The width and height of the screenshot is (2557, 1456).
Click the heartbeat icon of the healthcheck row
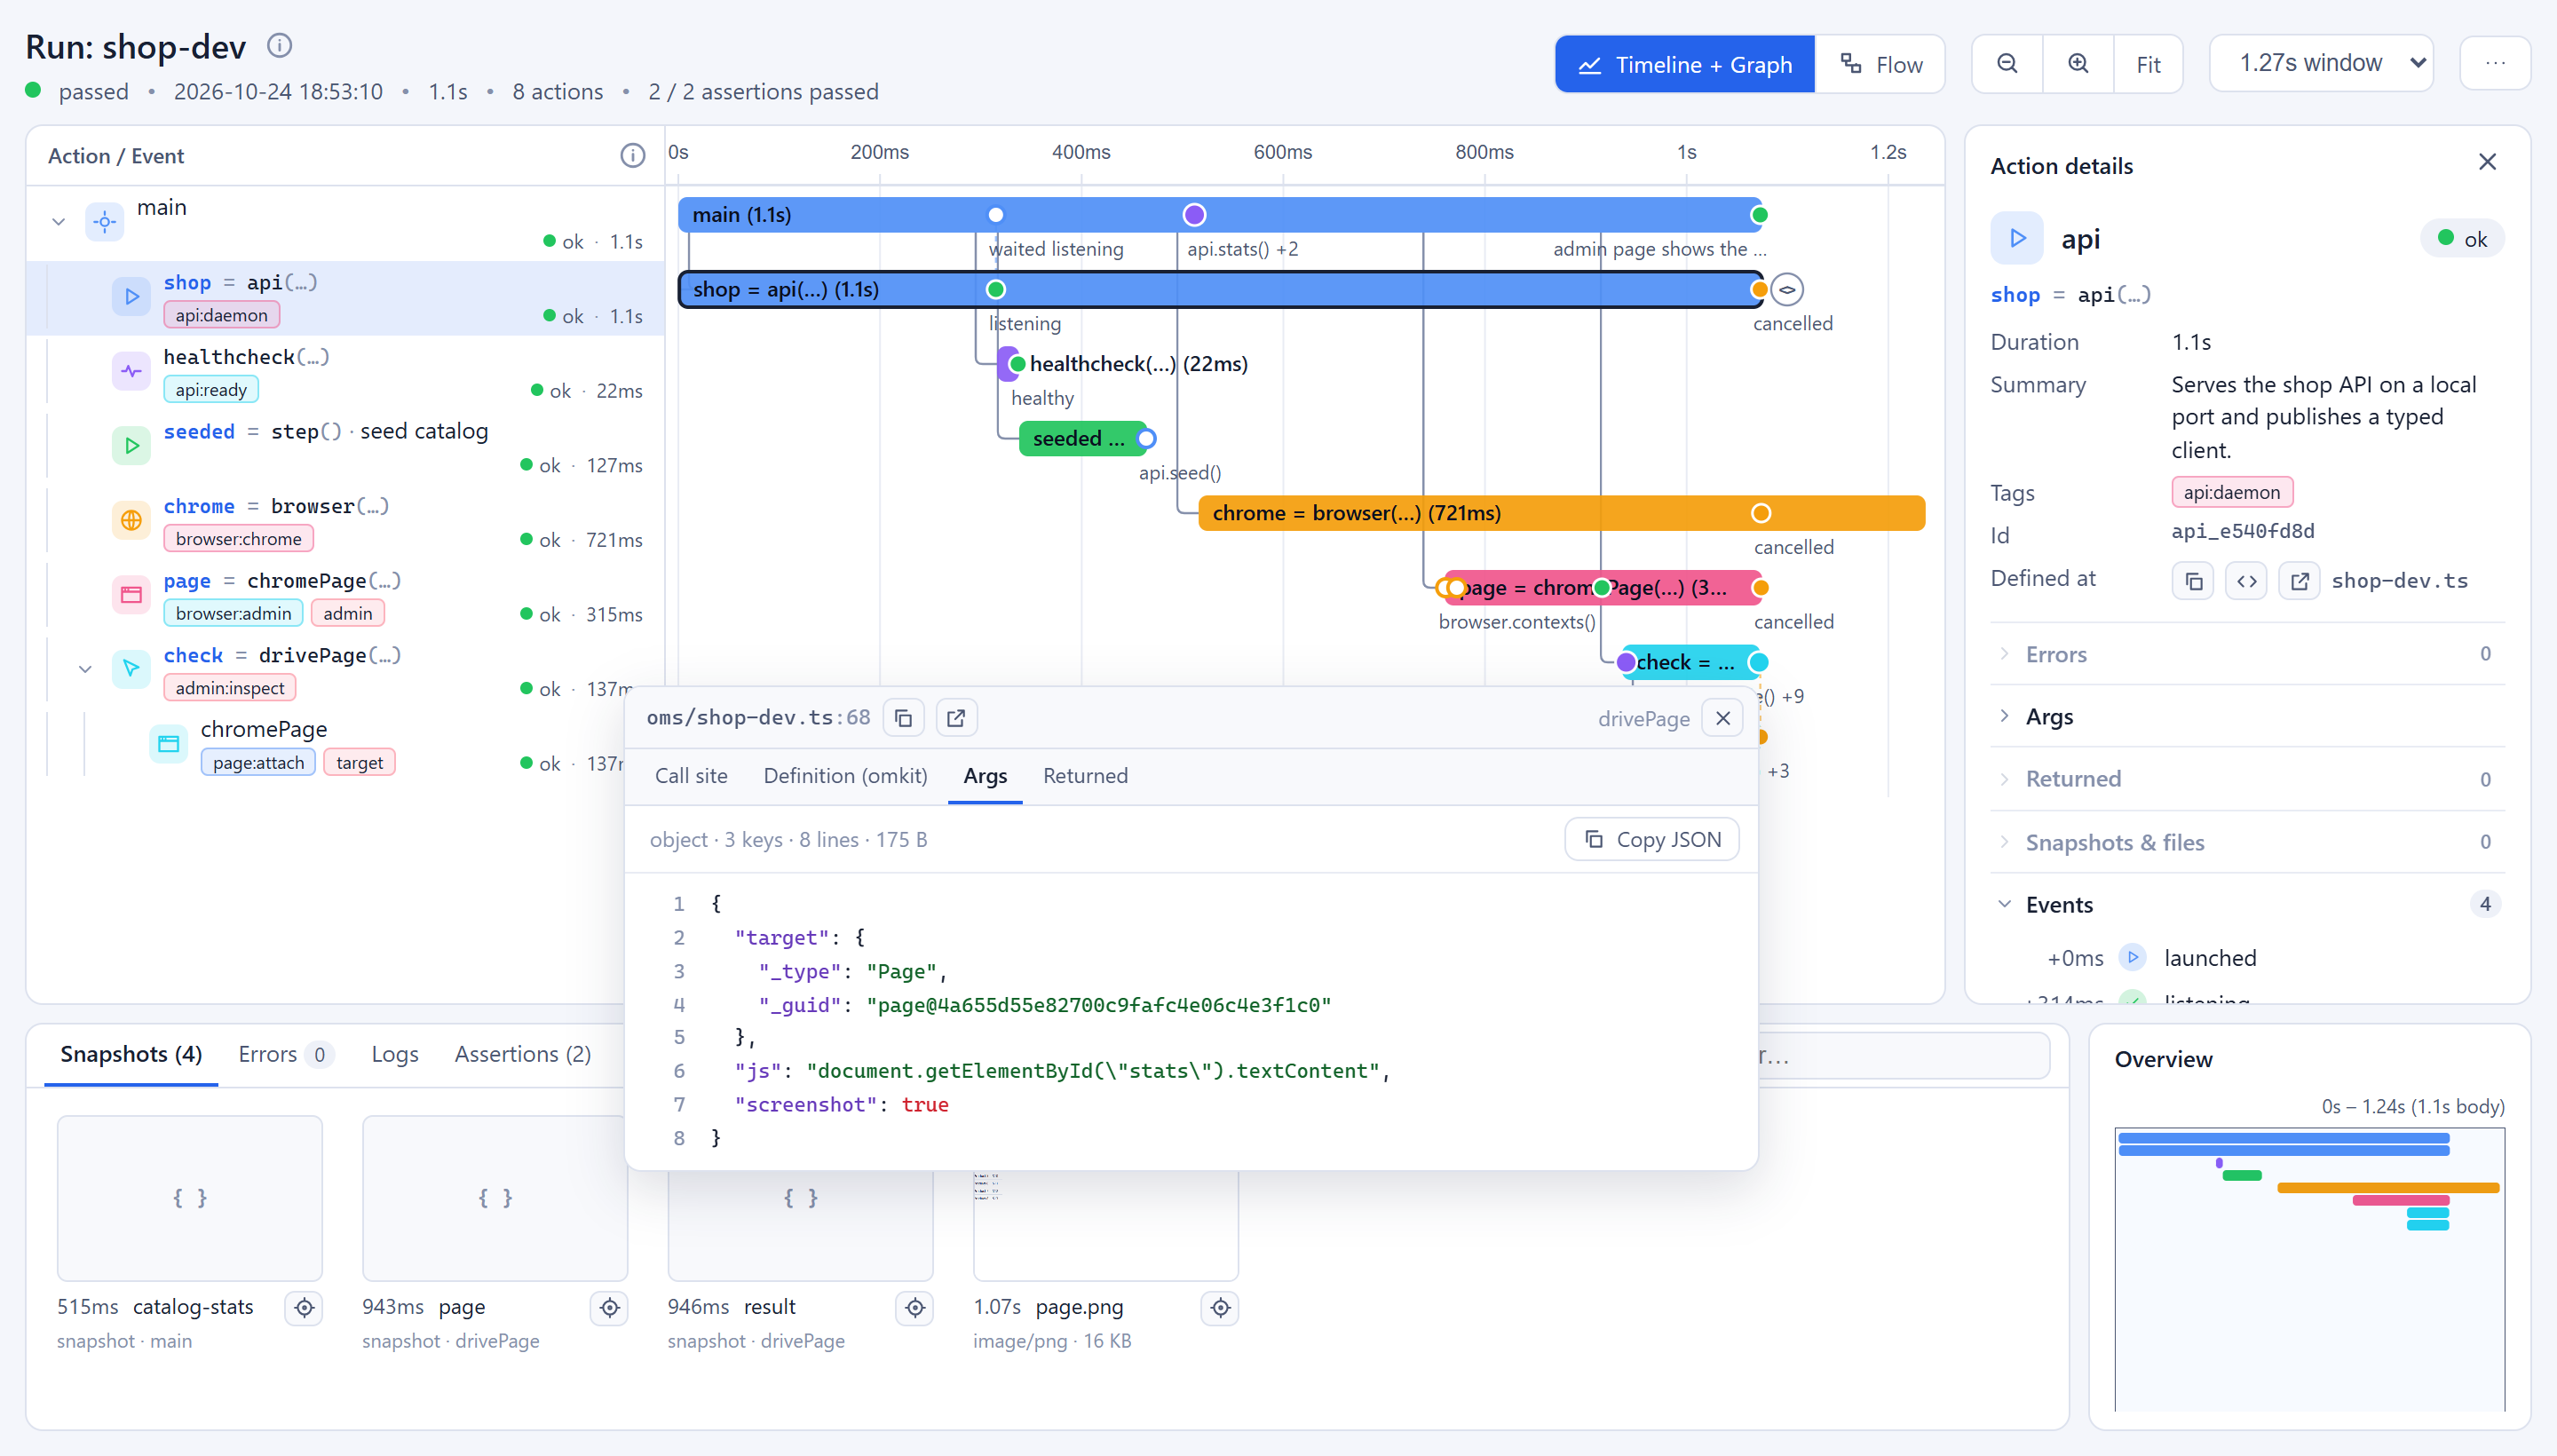point(131,371)
